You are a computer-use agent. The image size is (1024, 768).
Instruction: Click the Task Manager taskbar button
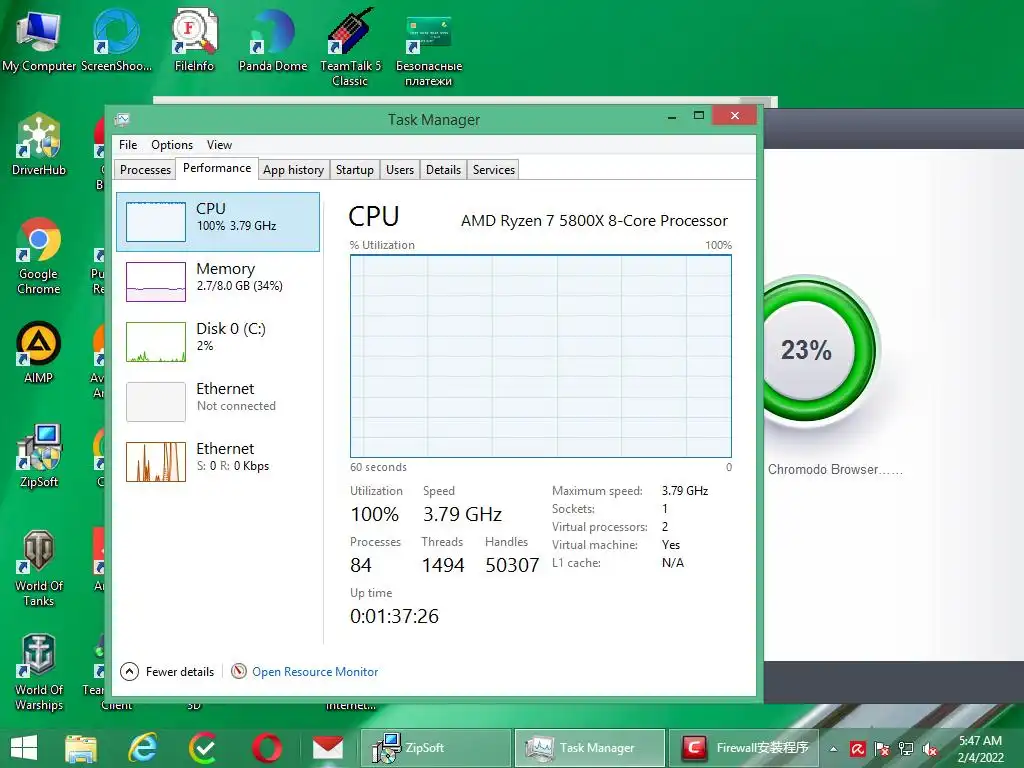tap(590, 748)
